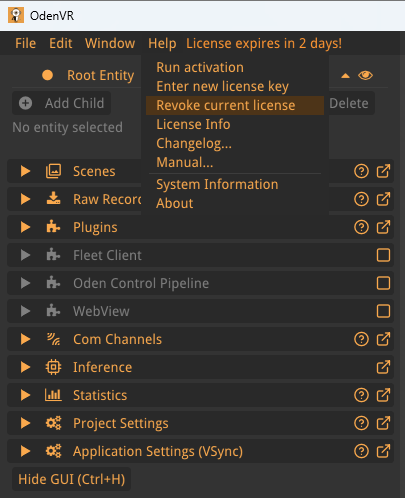Open help for Com Channels
The width and height of the screenshot is (405, 498).
361,339
